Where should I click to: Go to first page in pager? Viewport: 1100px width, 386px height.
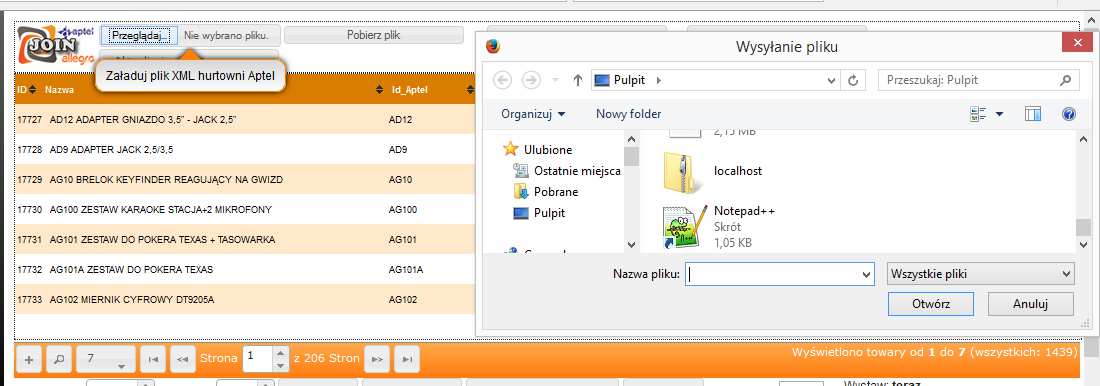pos(153,359)
